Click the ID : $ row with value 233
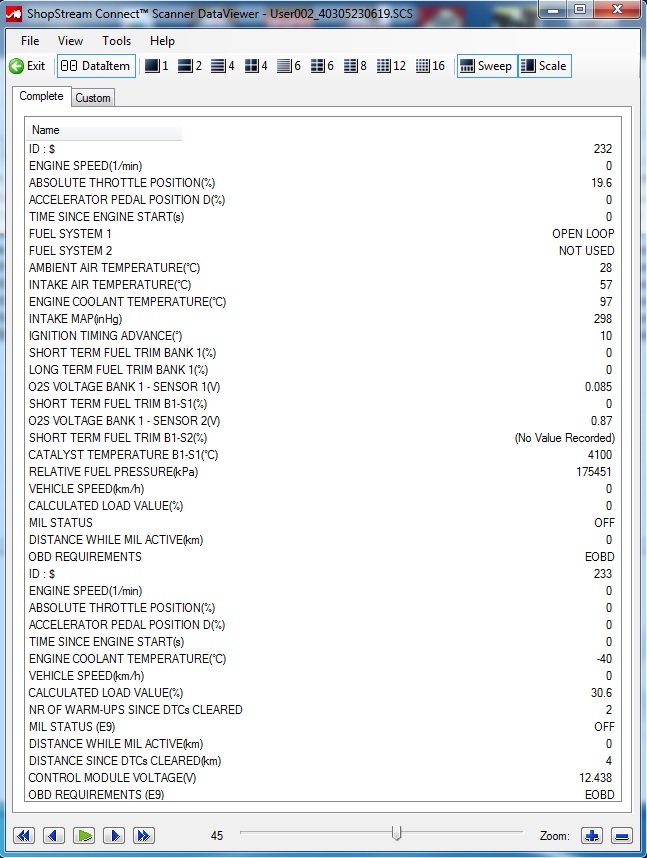The width and height of the screenshot is (647, 858). 323,573
